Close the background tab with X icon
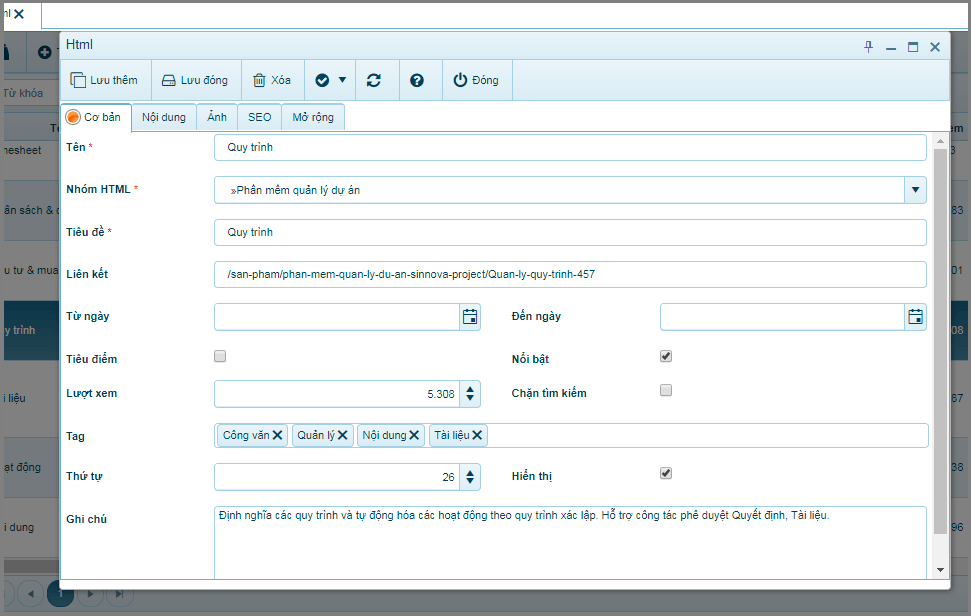This screenshot has height=616, width=971. (x=19, y=14)
